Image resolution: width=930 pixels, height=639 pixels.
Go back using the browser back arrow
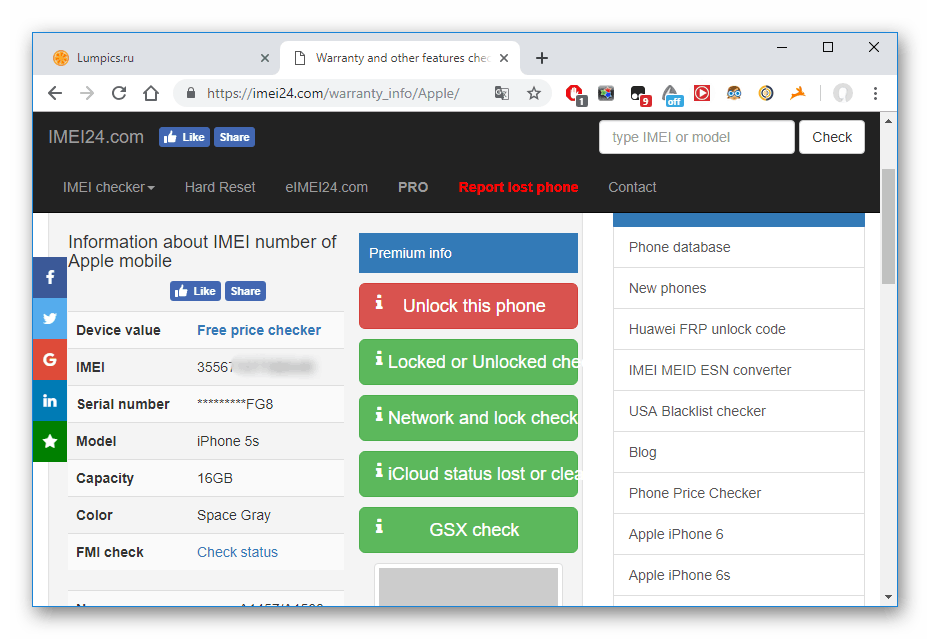click(x=55, y=93)
